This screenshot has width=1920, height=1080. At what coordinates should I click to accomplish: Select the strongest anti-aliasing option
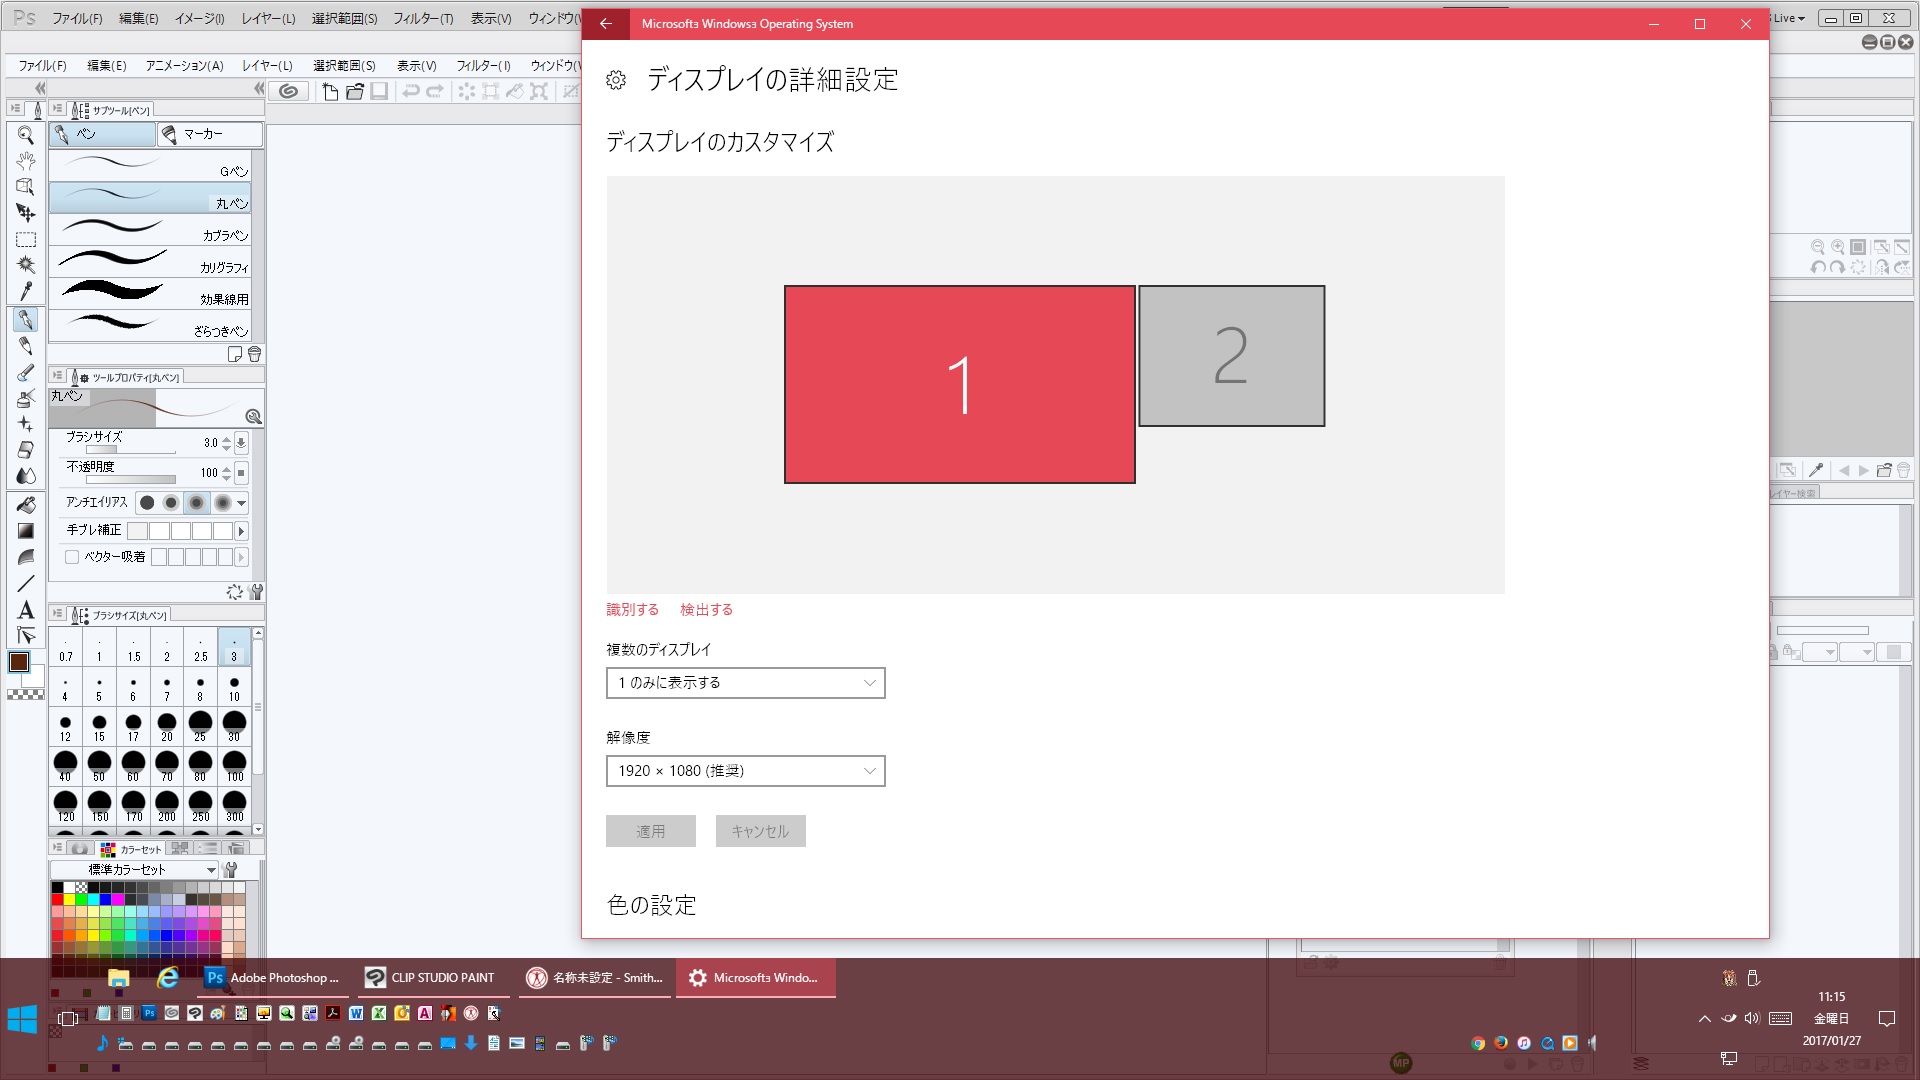coord(222,502)
